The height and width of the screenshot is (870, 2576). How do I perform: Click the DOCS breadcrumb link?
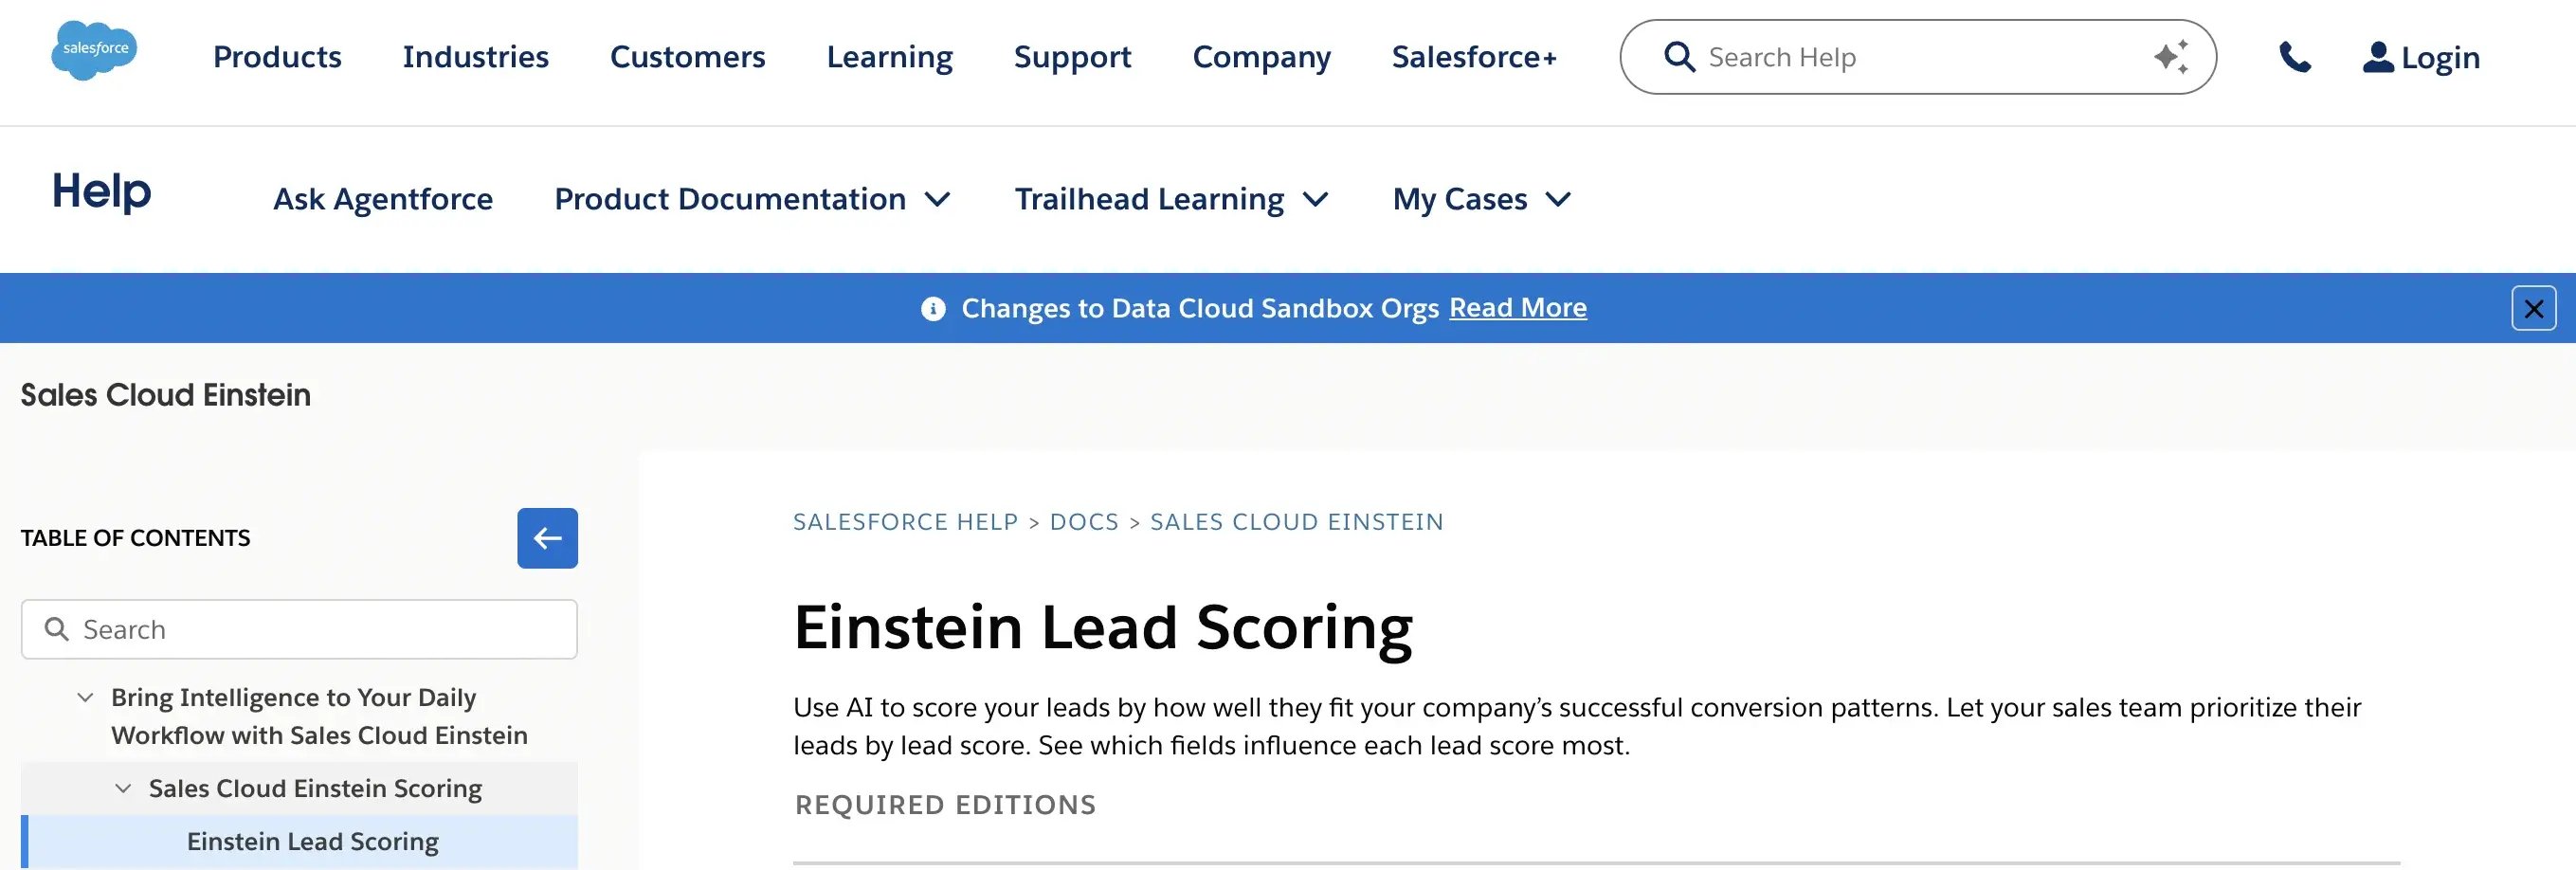click(1084, 522)
